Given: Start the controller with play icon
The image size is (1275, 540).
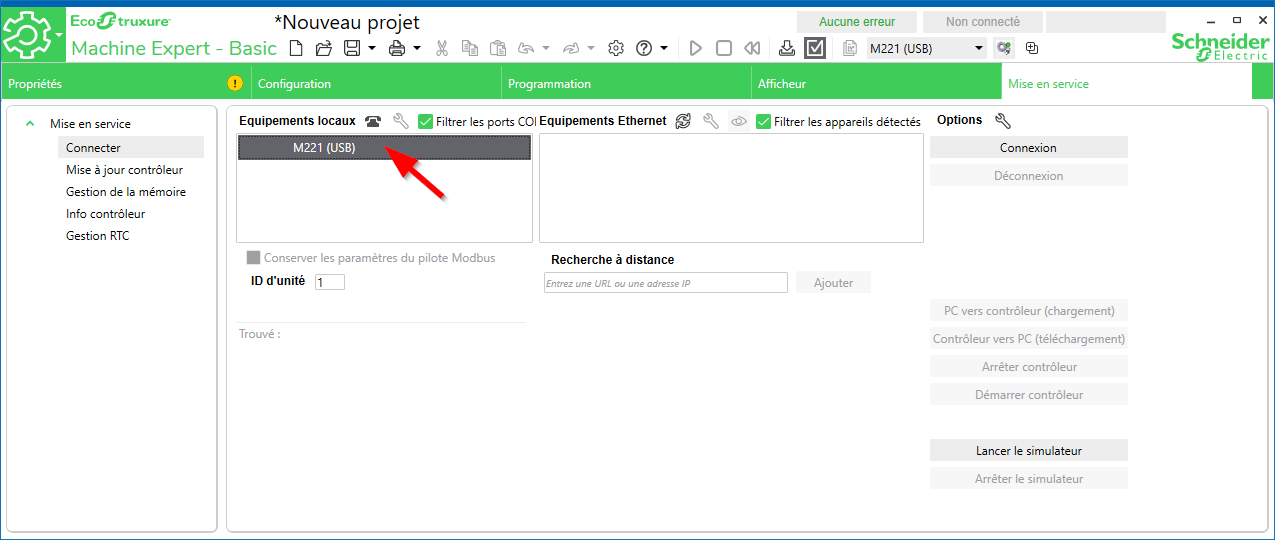Looking at the screenshot, I should click(696, 48).
